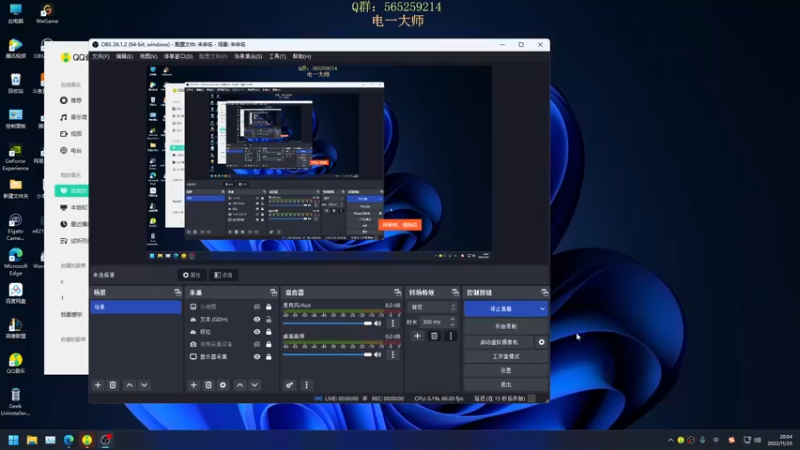Open GeForce Experience desktop shortcut
Screen dimensions: 800x450
tap(15, 157)
